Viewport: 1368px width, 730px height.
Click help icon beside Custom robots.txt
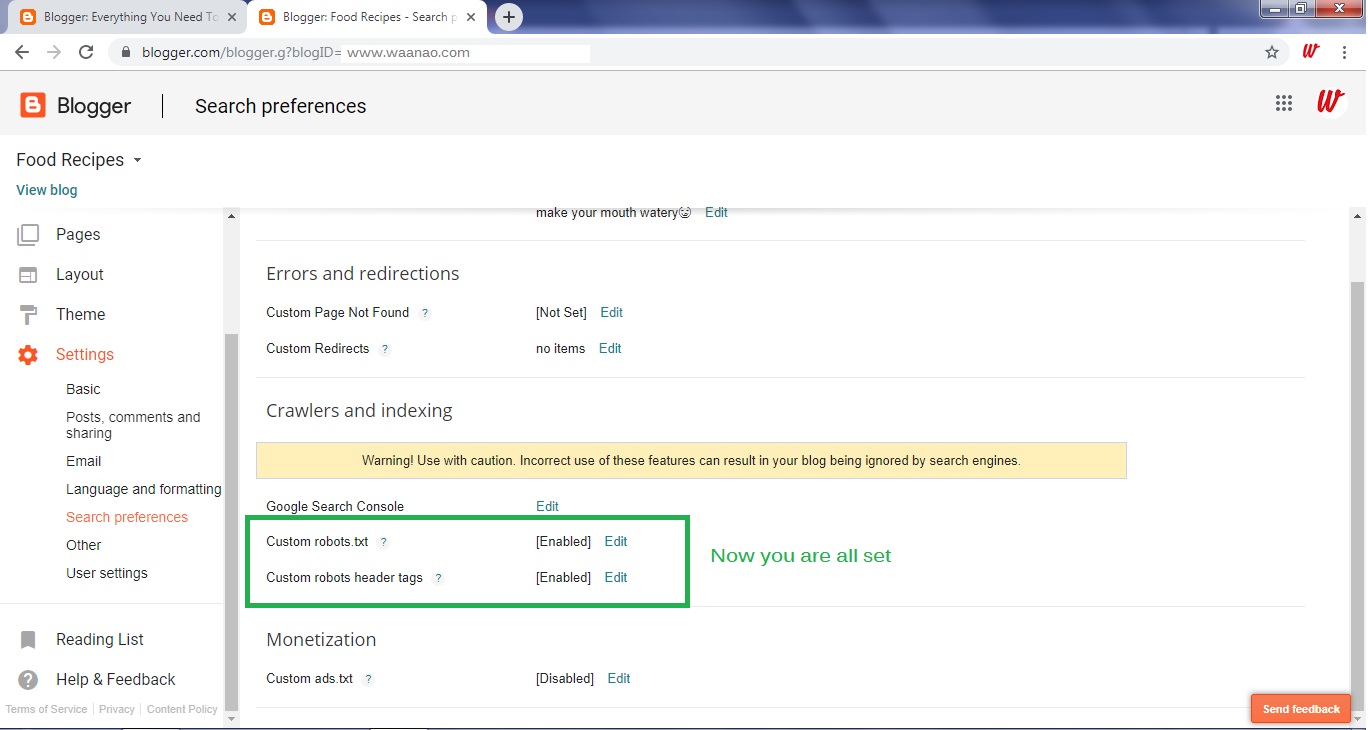383,542
